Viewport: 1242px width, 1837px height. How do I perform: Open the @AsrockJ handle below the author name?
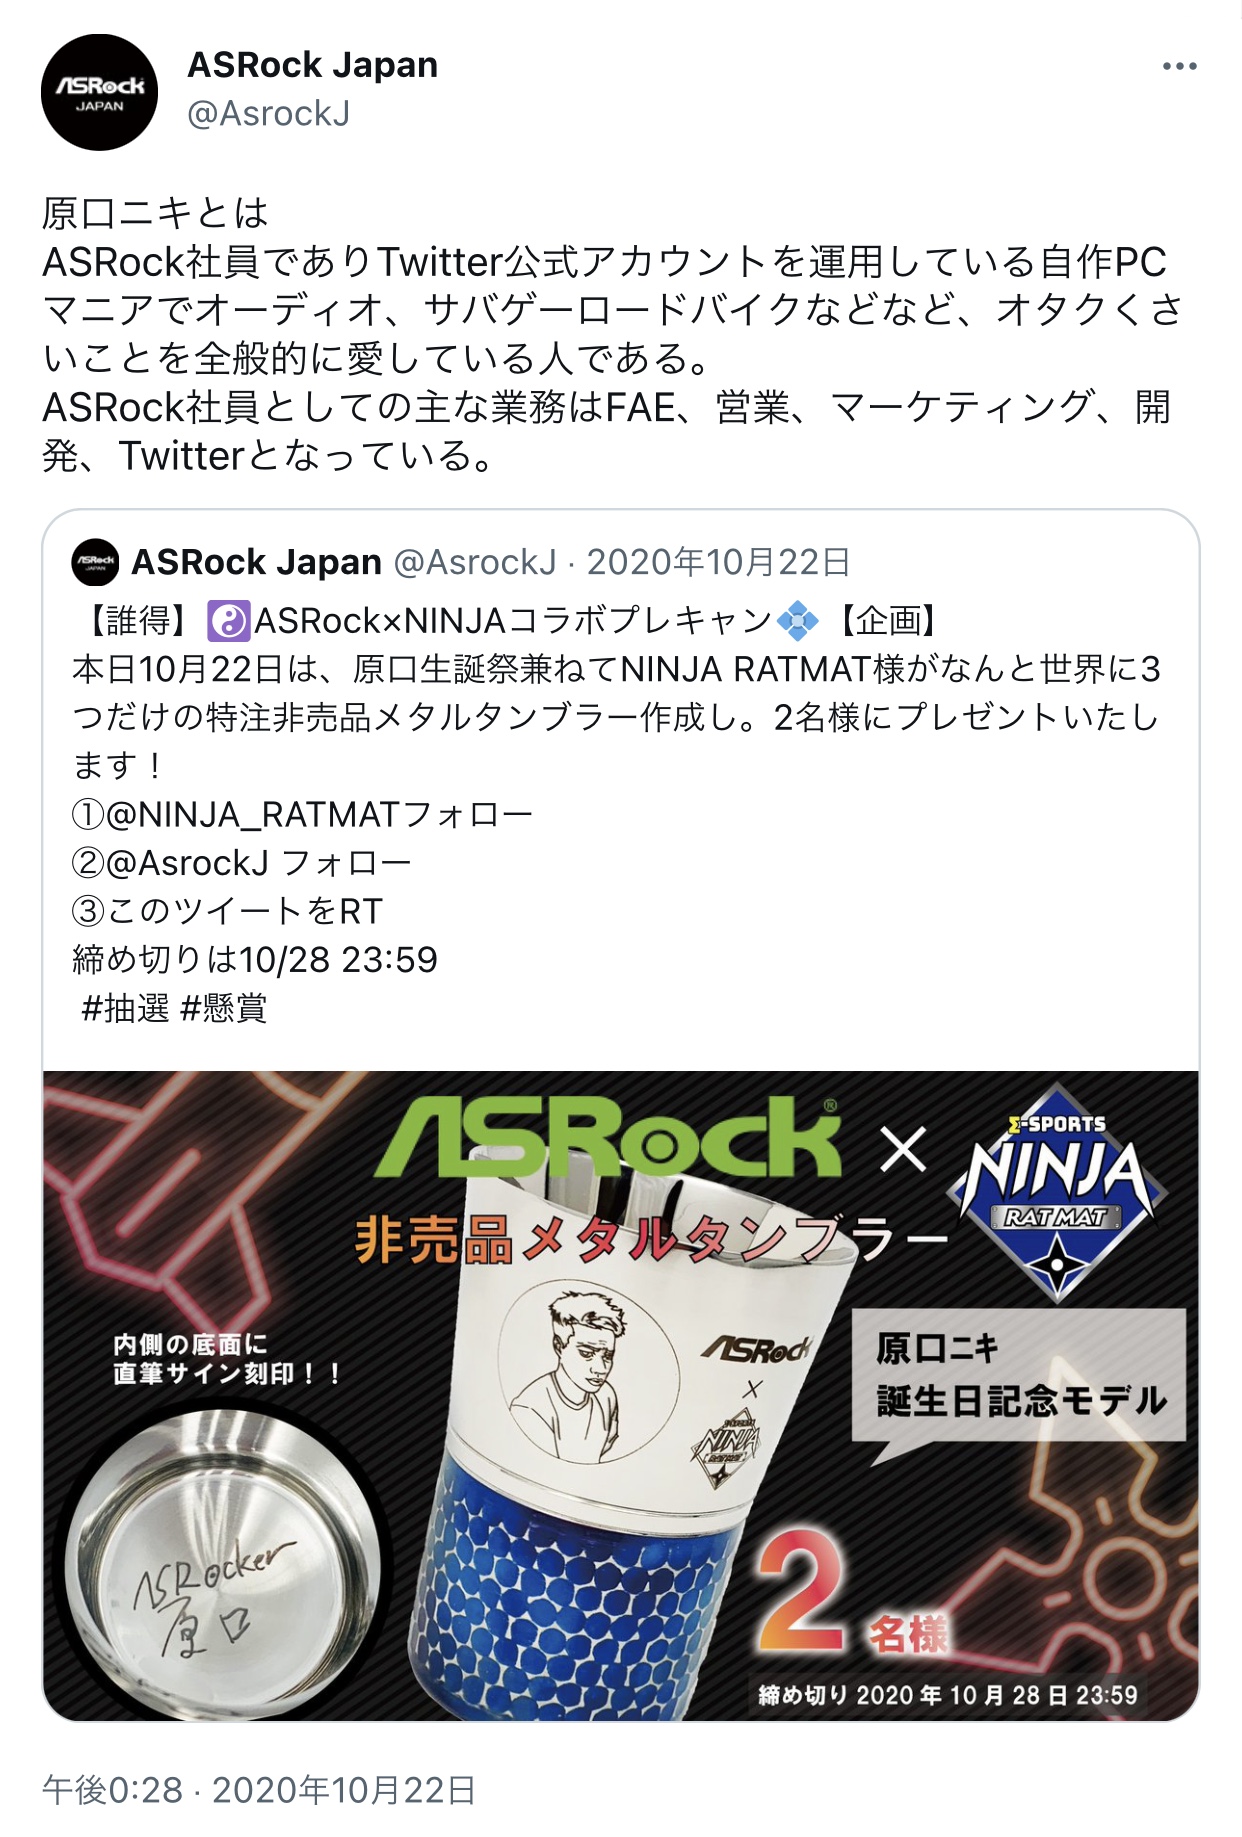pyautogui.click(x=269, y=114)
